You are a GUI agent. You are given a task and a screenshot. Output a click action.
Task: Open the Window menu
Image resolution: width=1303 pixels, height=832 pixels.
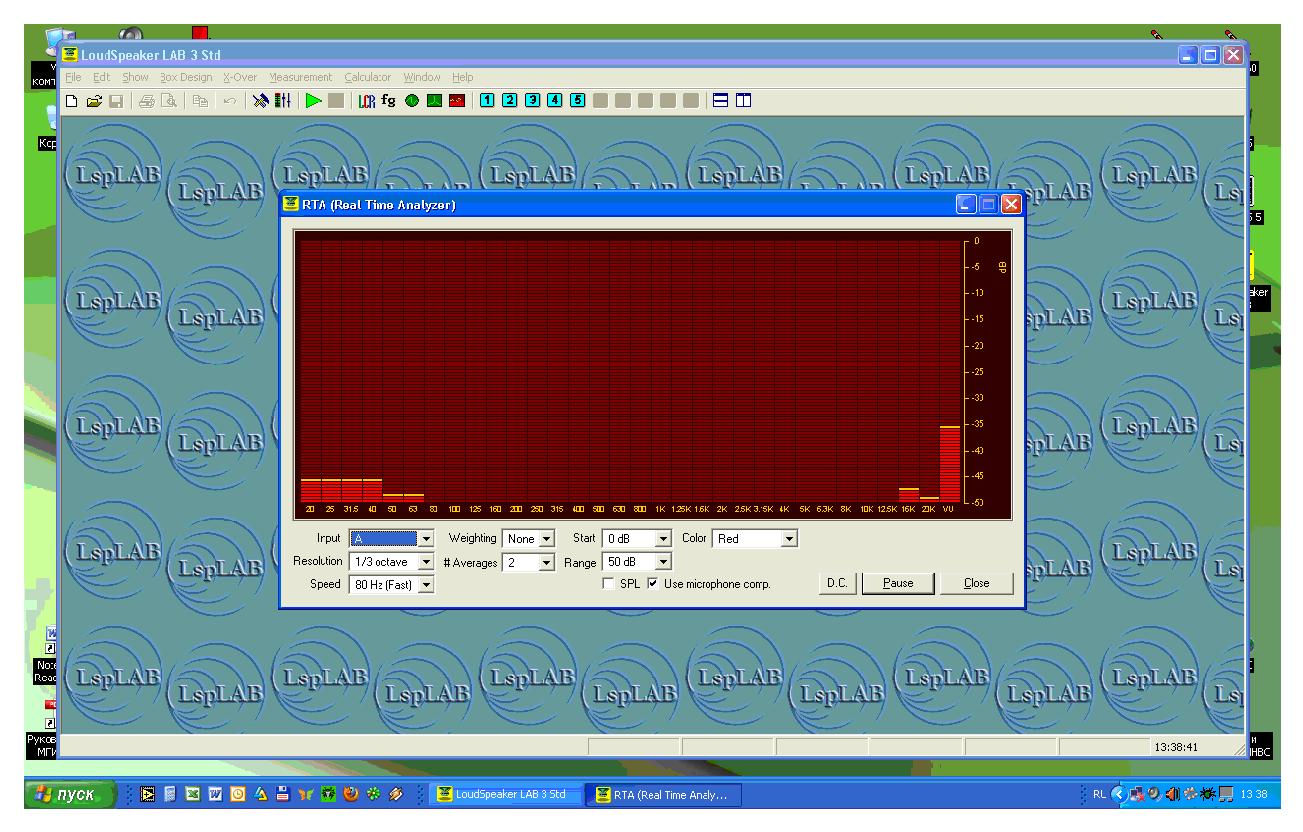click(x=422, y=77)
